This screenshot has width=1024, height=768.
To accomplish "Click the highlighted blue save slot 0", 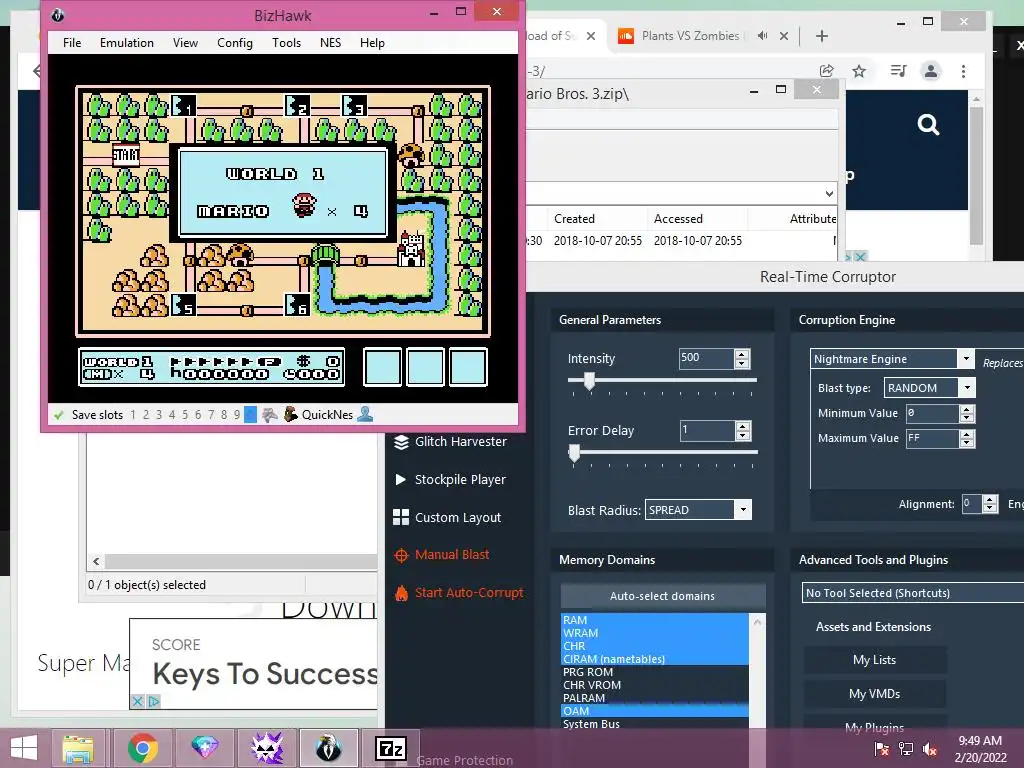I will pyautogui.click(x=250, y=415).
